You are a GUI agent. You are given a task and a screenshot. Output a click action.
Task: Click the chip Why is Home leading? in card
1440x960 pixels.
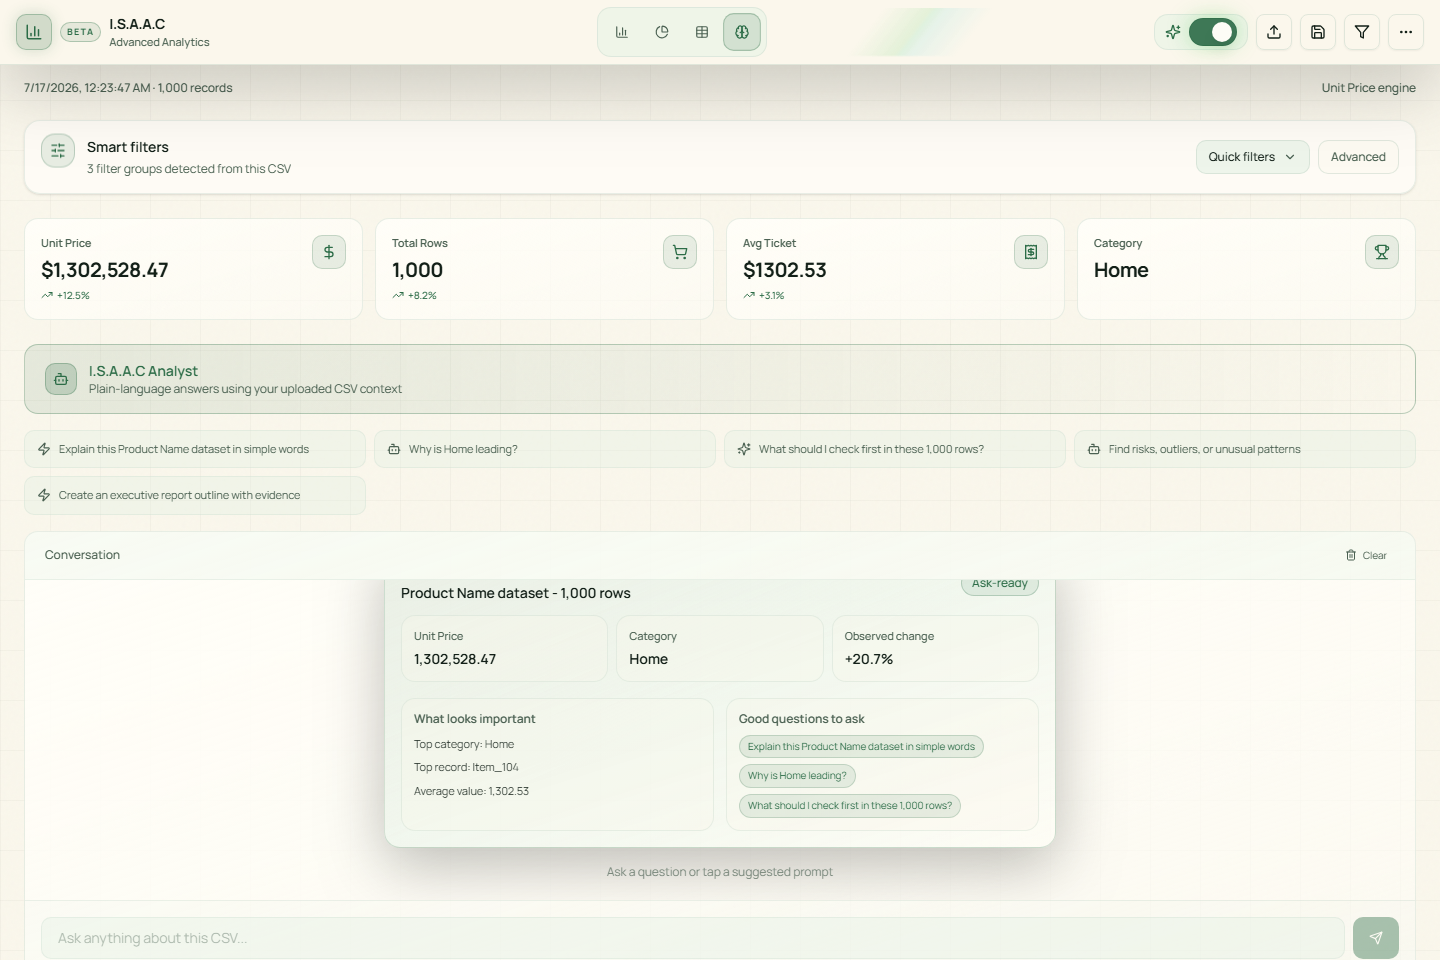797,776
